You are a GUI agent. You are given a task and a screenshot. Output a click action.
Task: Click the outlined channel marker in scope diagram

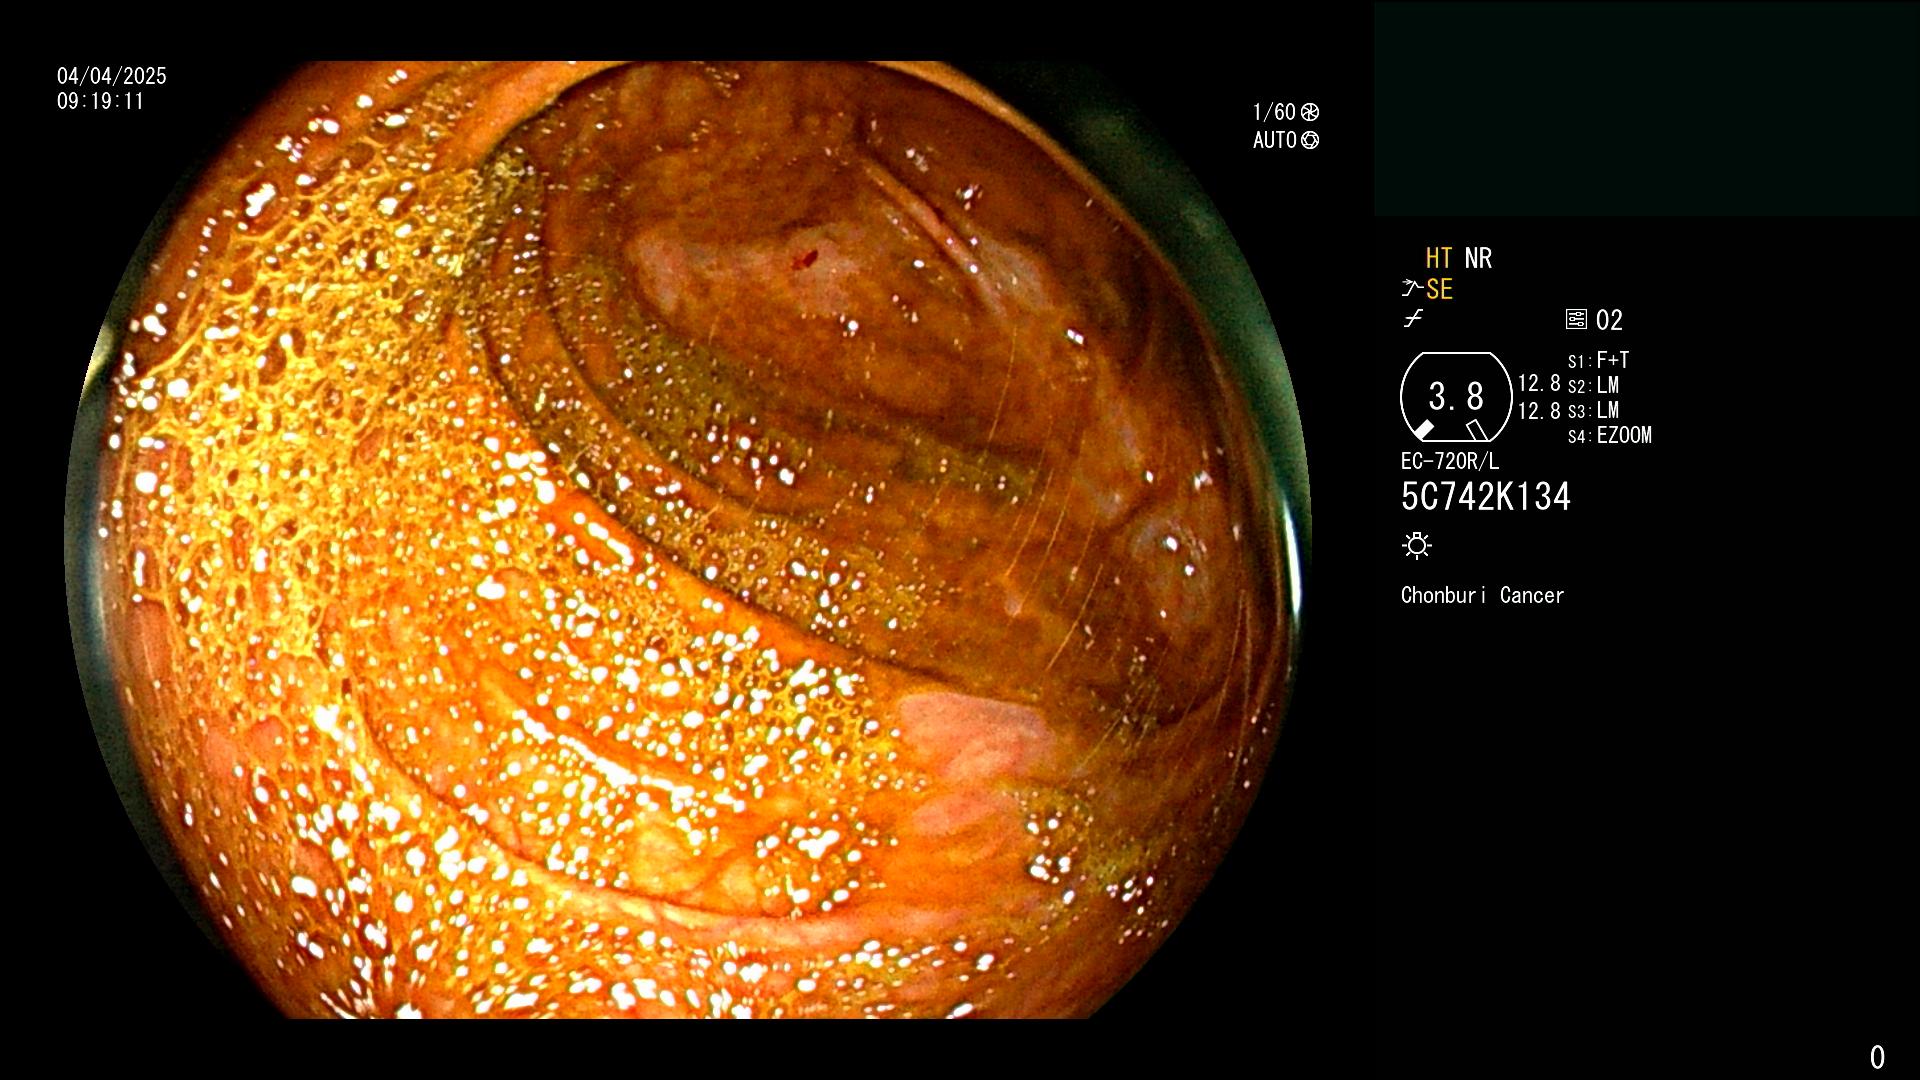[x=1477, y=430]
